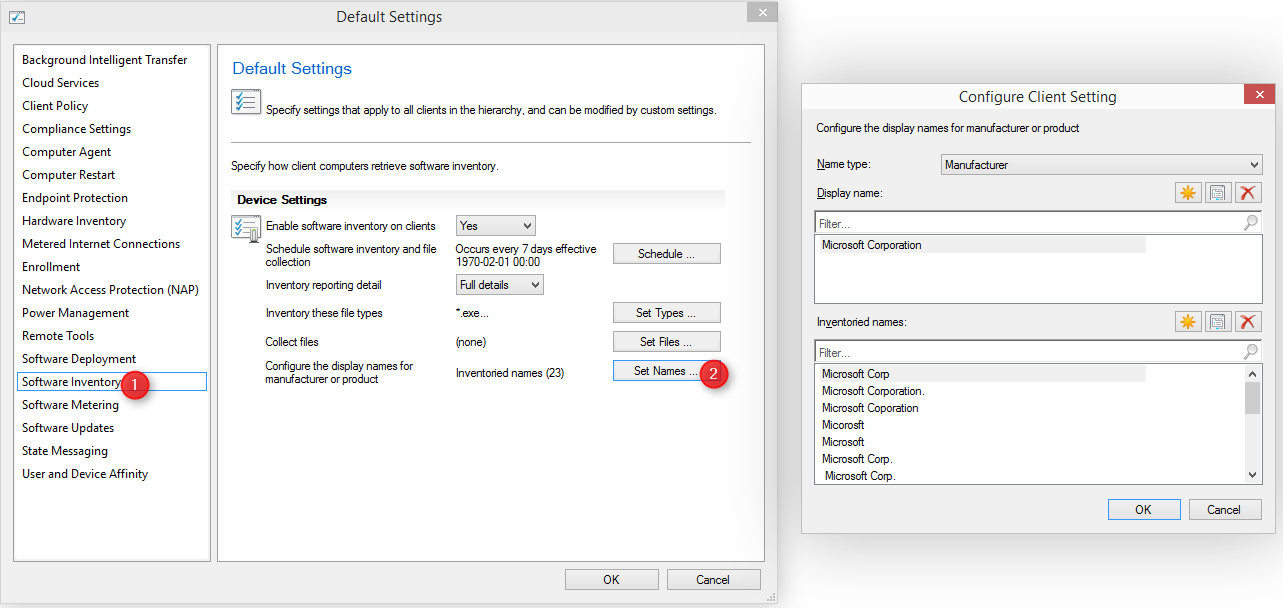The image size is (1283, 608).
Task: Click the Set Types button
Action: point(666,313)
